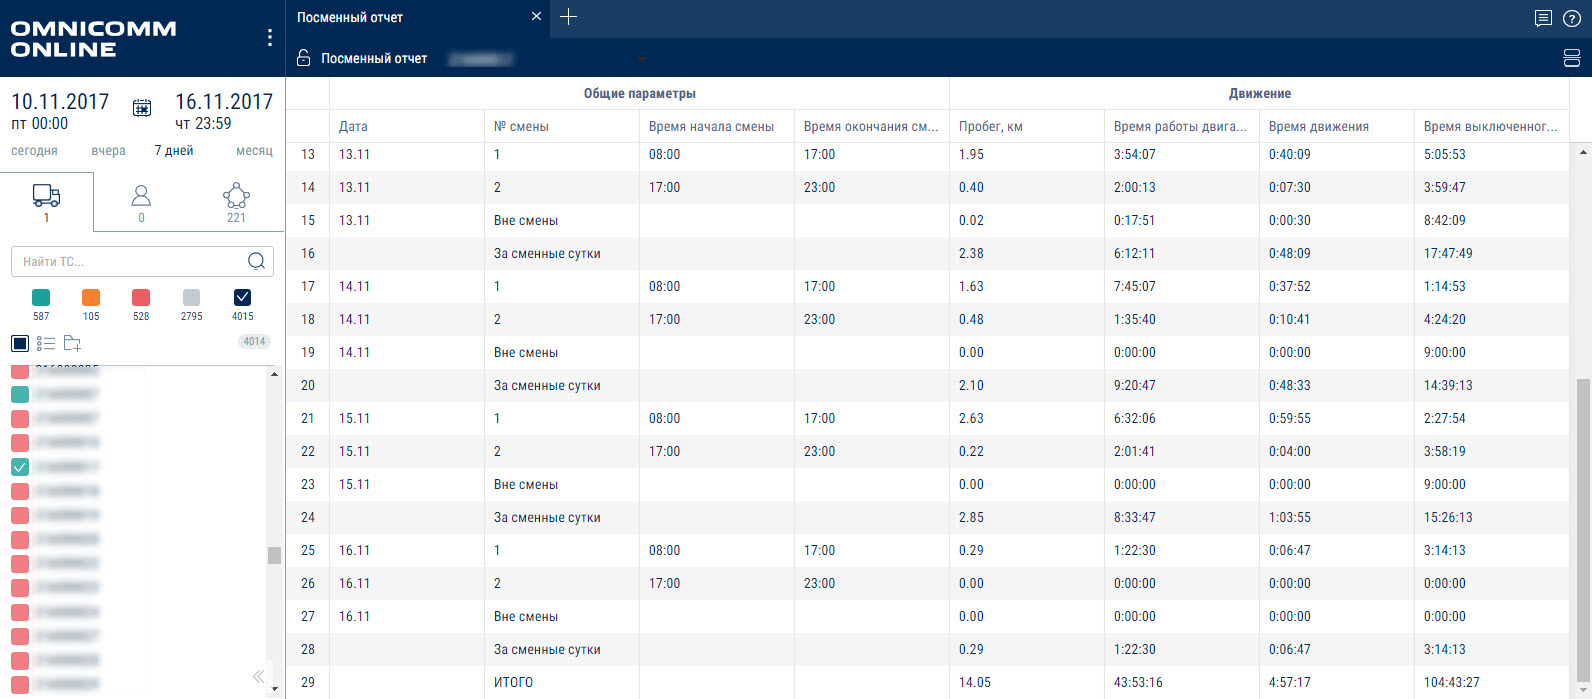Click the mileage value 1.95 in row 13
The width and height of the screenshot is (1592, 699).
click(x=971, y=154)
